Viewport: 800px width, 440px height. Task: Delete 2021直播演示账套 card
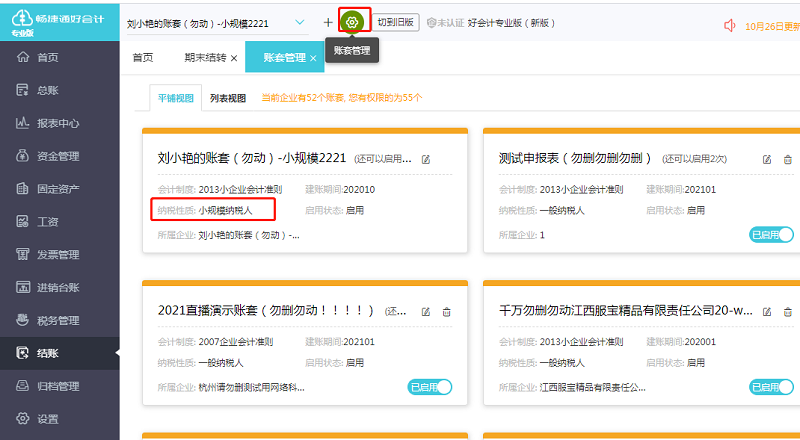(x=446, y=312)
